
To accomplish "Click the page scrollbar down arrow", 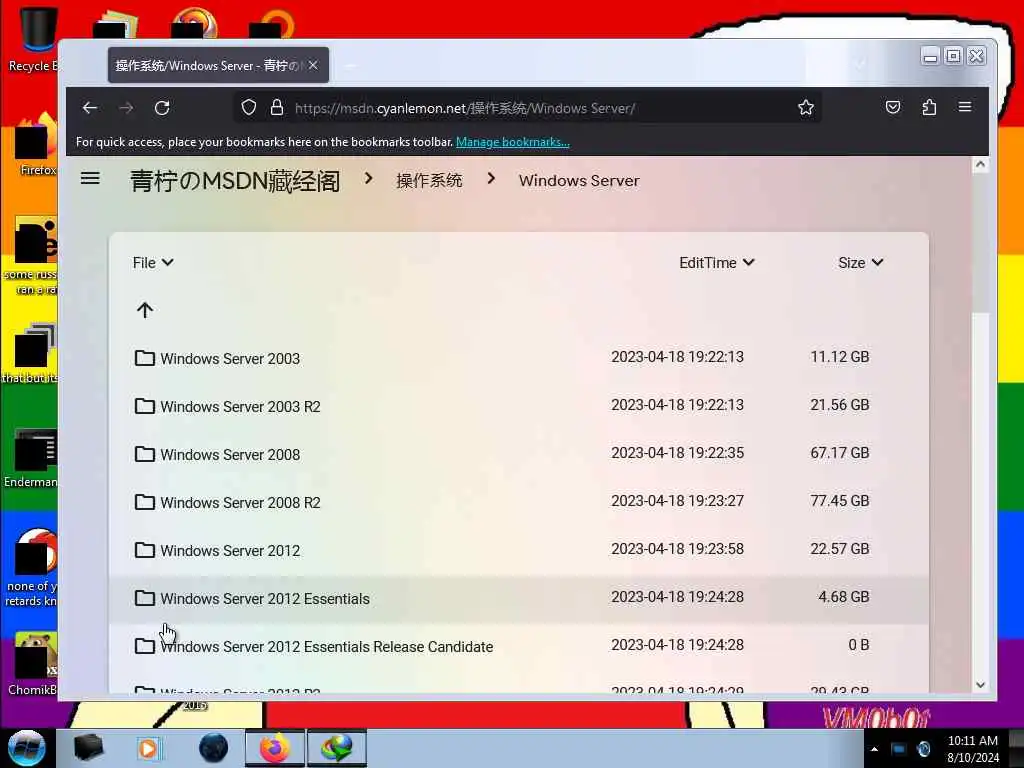I will (980, 685).
